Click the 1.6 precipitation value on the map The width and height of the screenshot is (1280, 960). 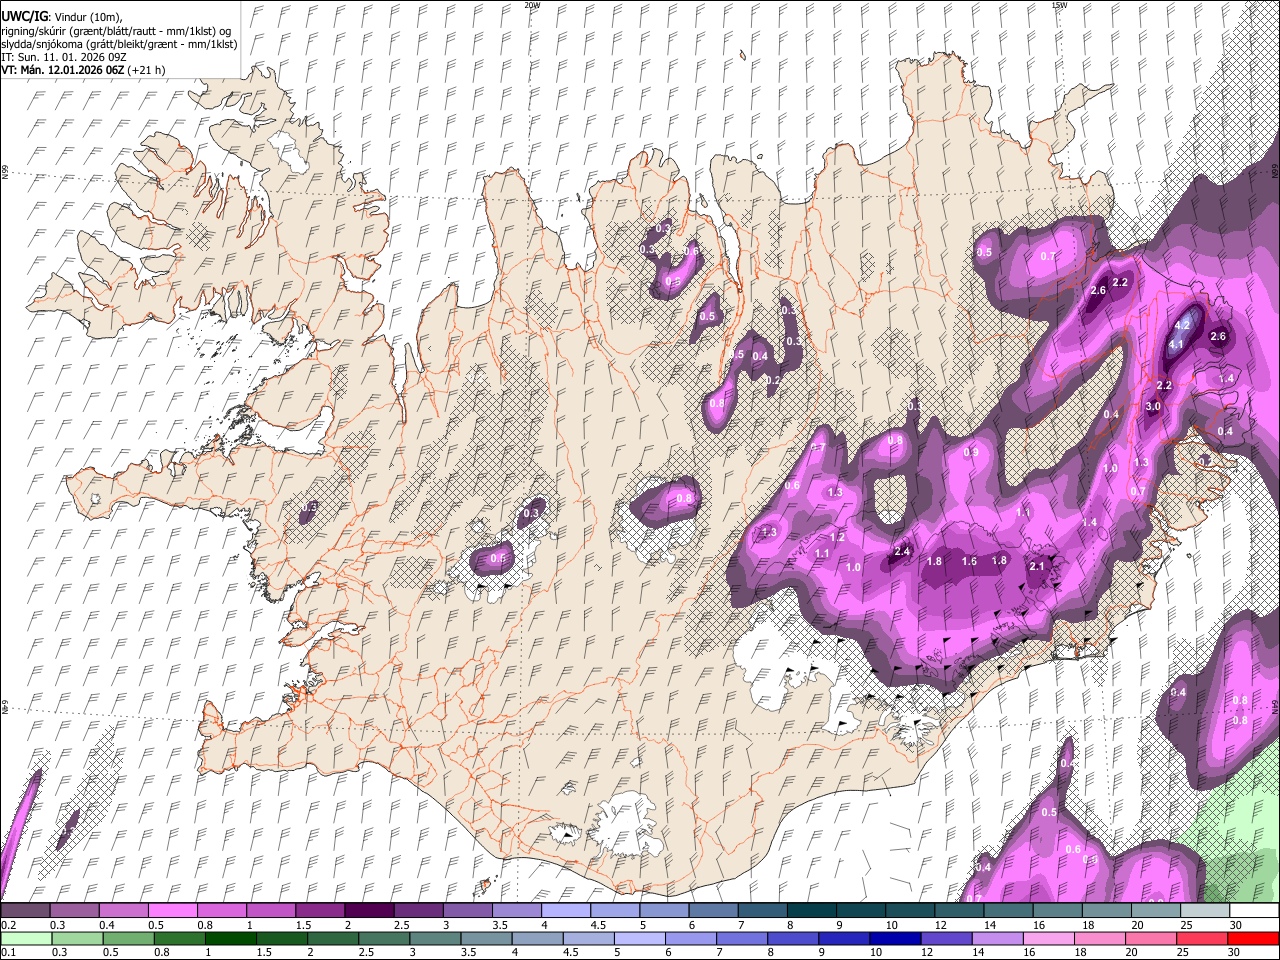pos(969,561)
